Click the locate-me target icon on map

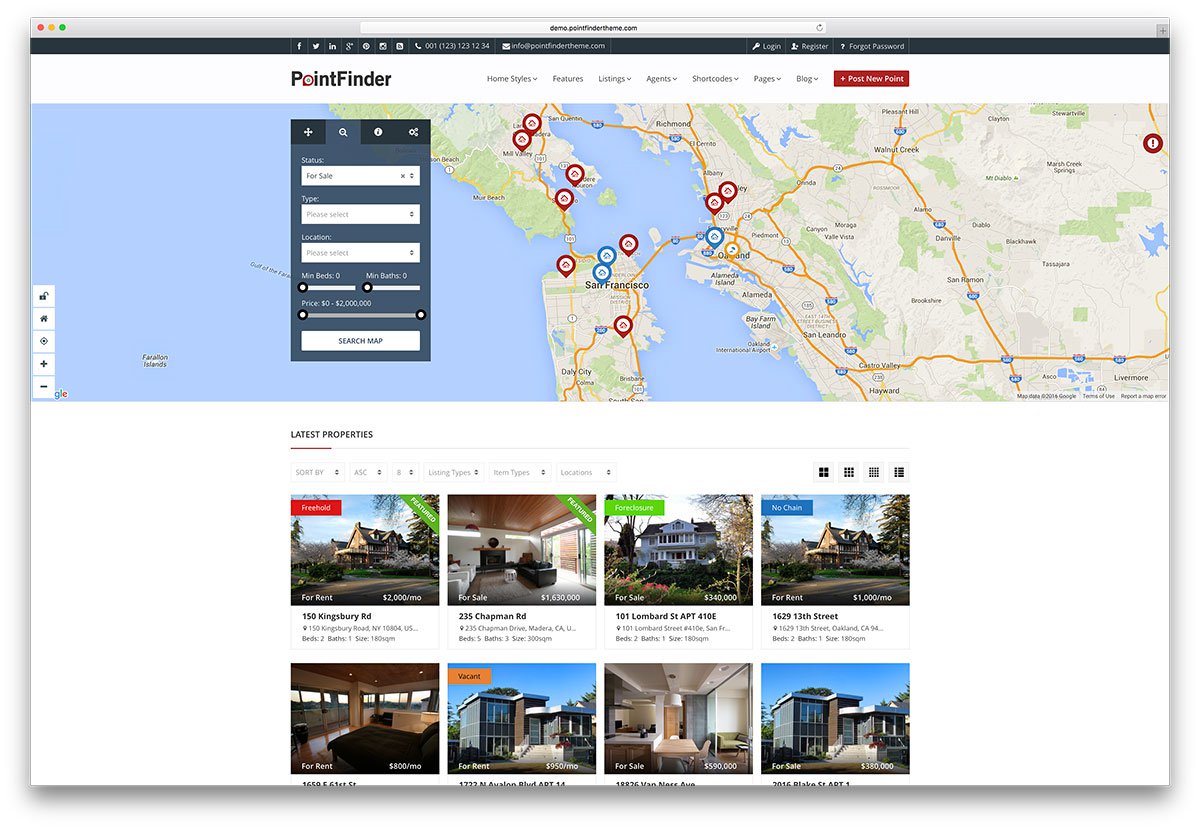[44, 341]
